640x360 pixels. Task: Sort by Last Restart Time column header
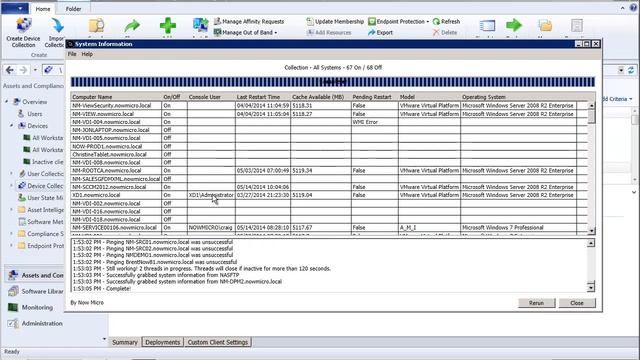(262, 97)
